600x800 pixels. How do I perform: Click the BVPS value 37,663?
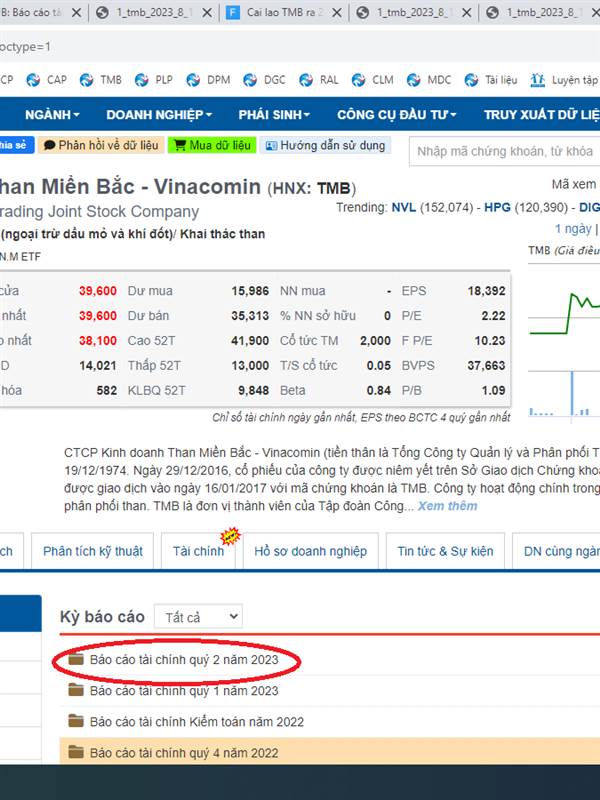(x=486, y=365)
